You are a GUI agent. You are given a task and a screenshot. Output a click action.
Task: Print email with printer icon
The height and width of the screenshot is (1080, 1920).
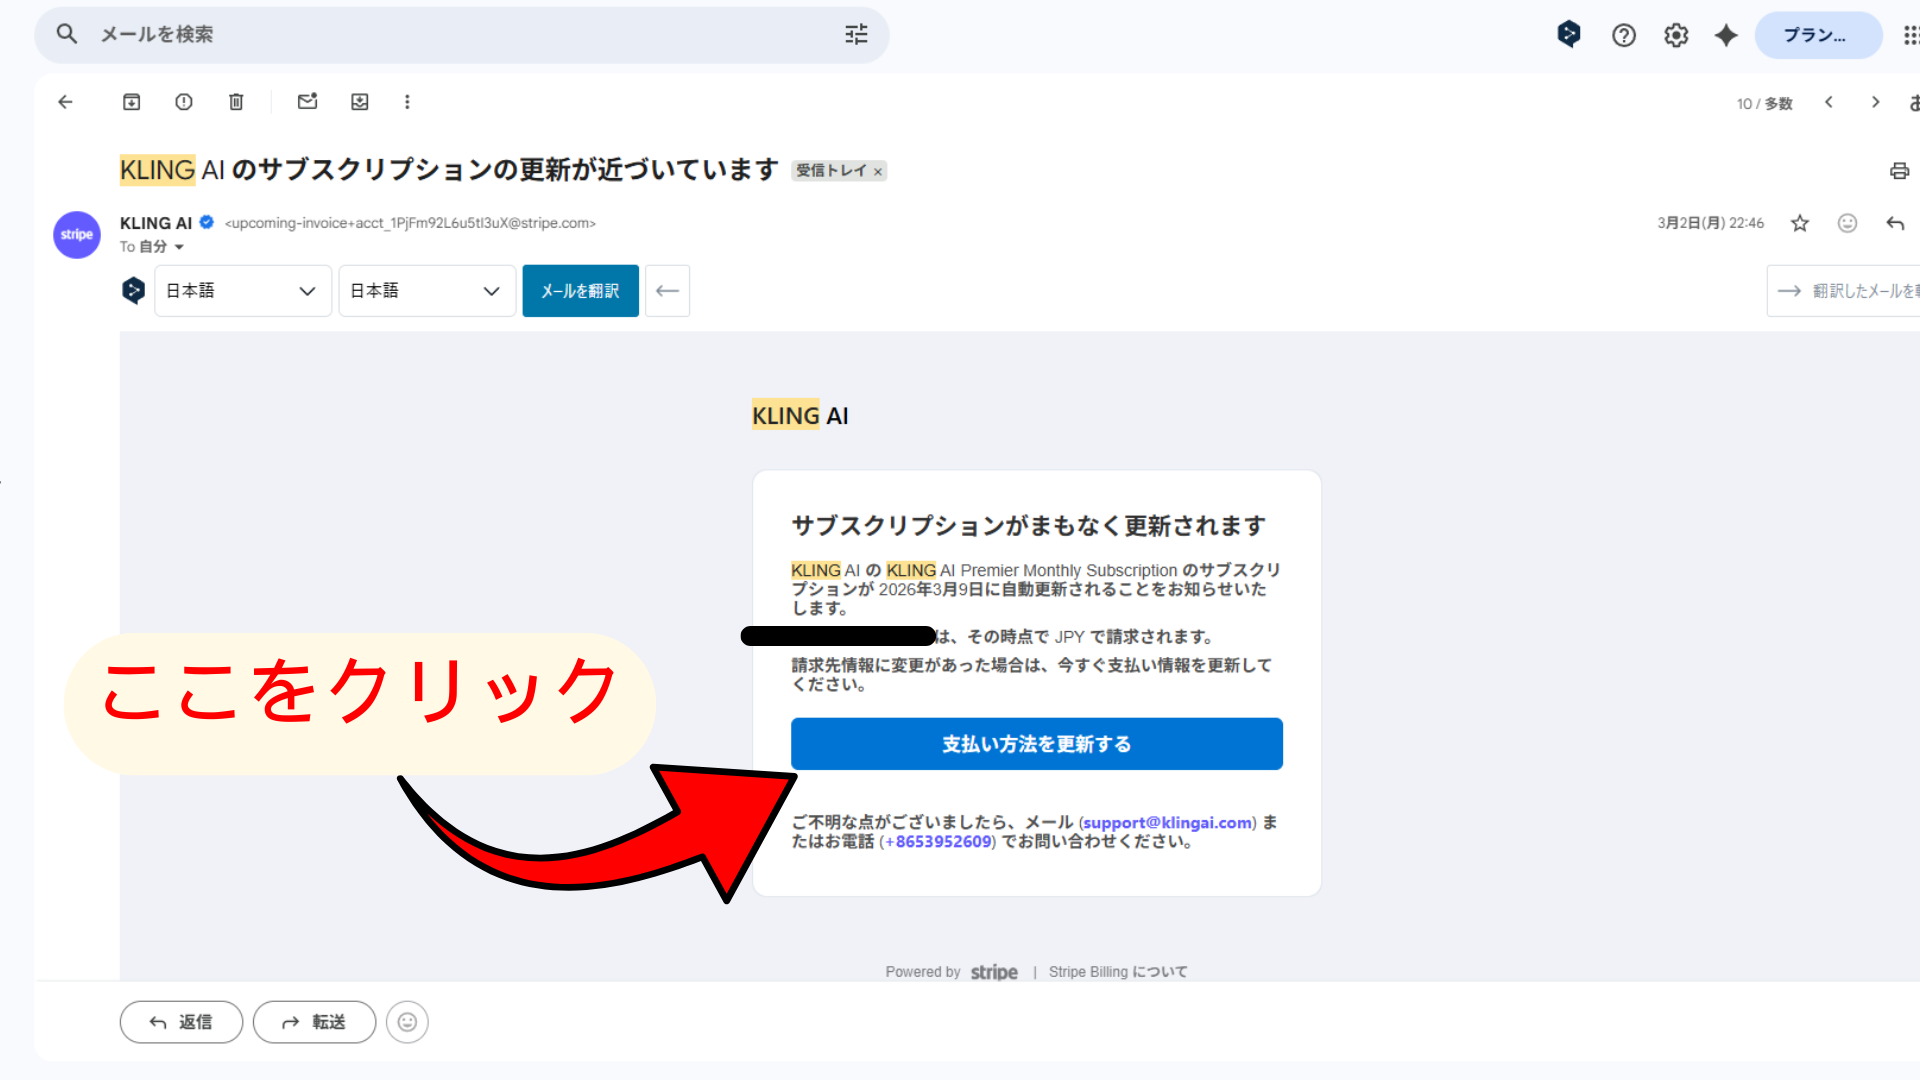click(x=1899, y=171)
